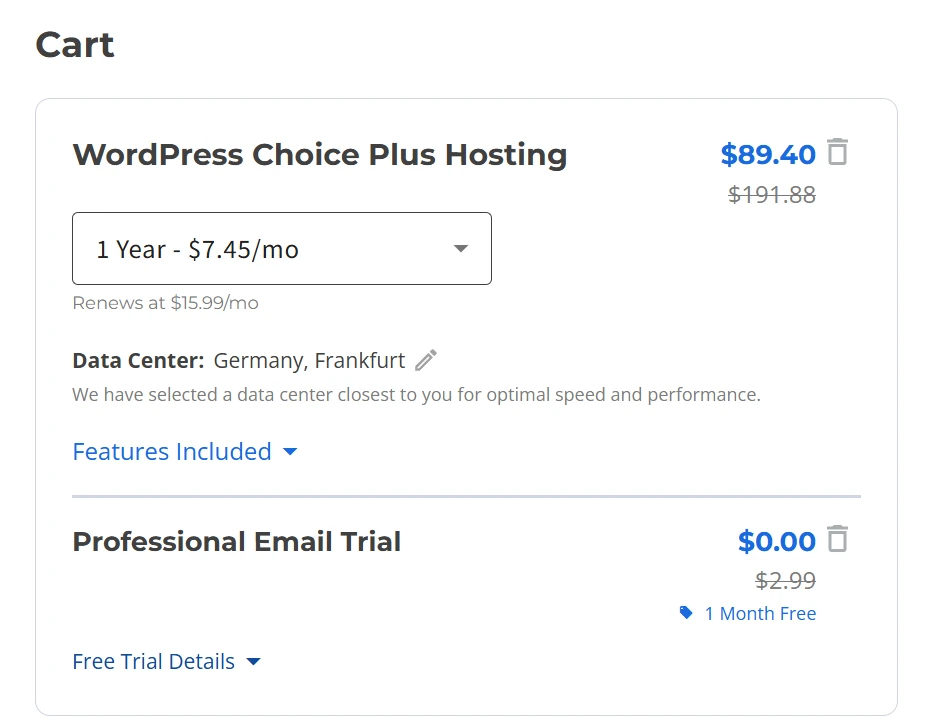
Task: Click the crossed-out $191.88 original price
Action: tap(772, 195)
